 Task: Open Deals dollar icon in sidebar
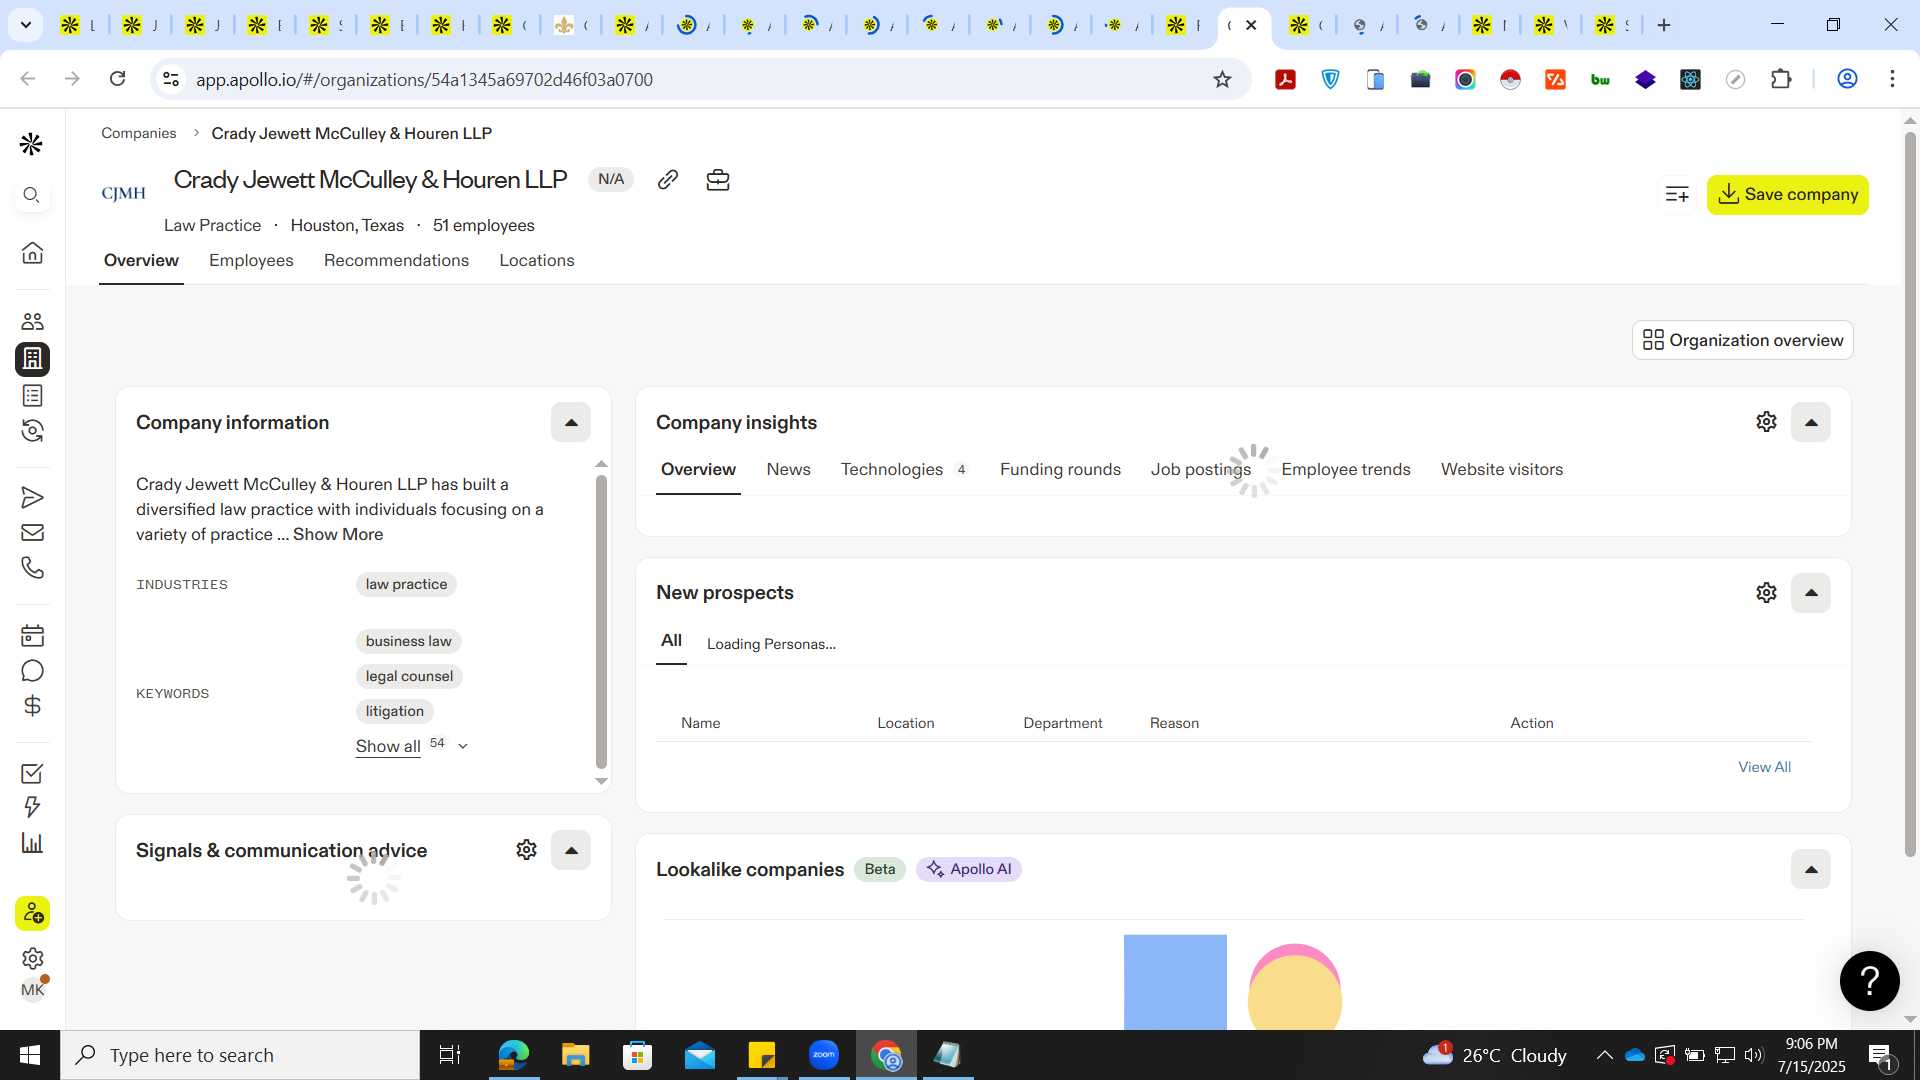click(32, 706)
